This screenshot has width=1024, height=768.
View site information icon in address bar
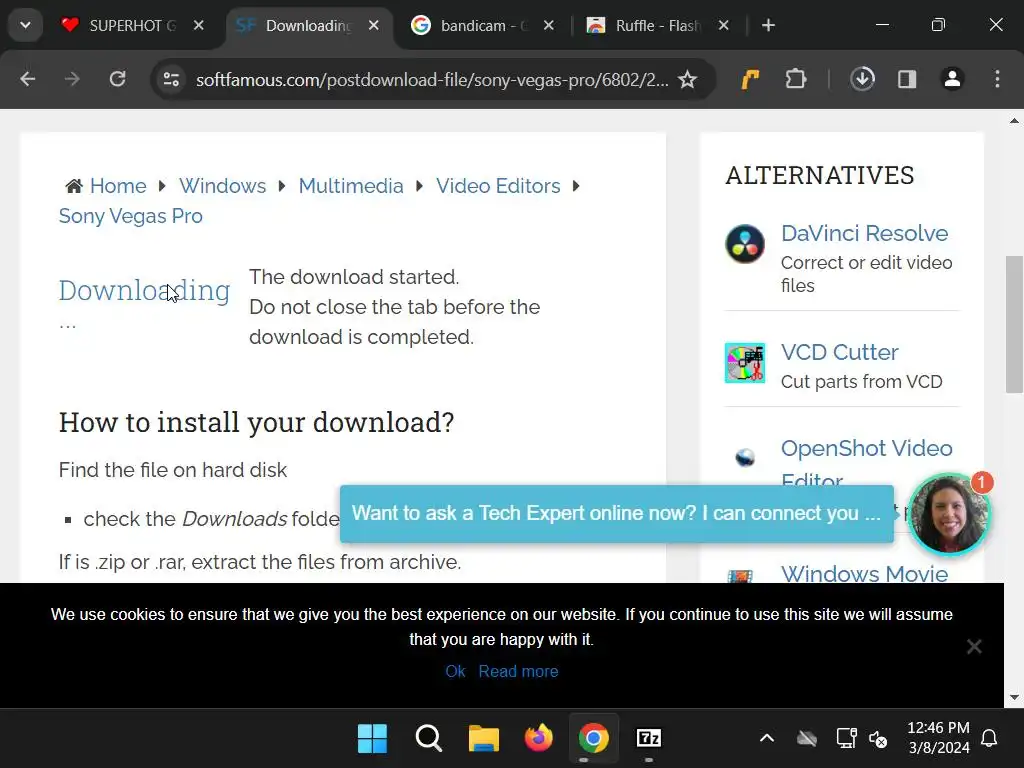point(171,80)
